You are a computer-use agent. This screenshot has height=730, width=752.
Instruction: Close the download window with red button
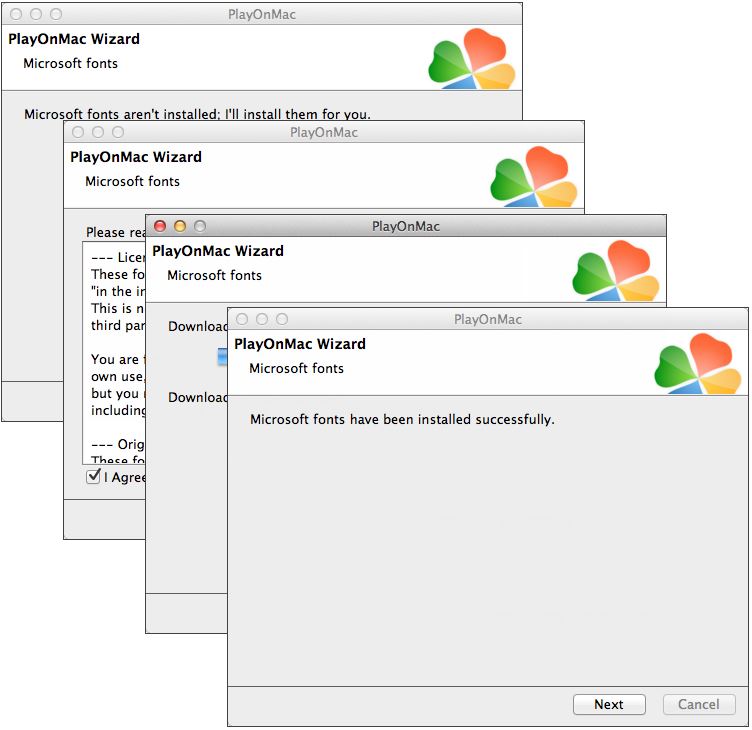coord(160,226)
